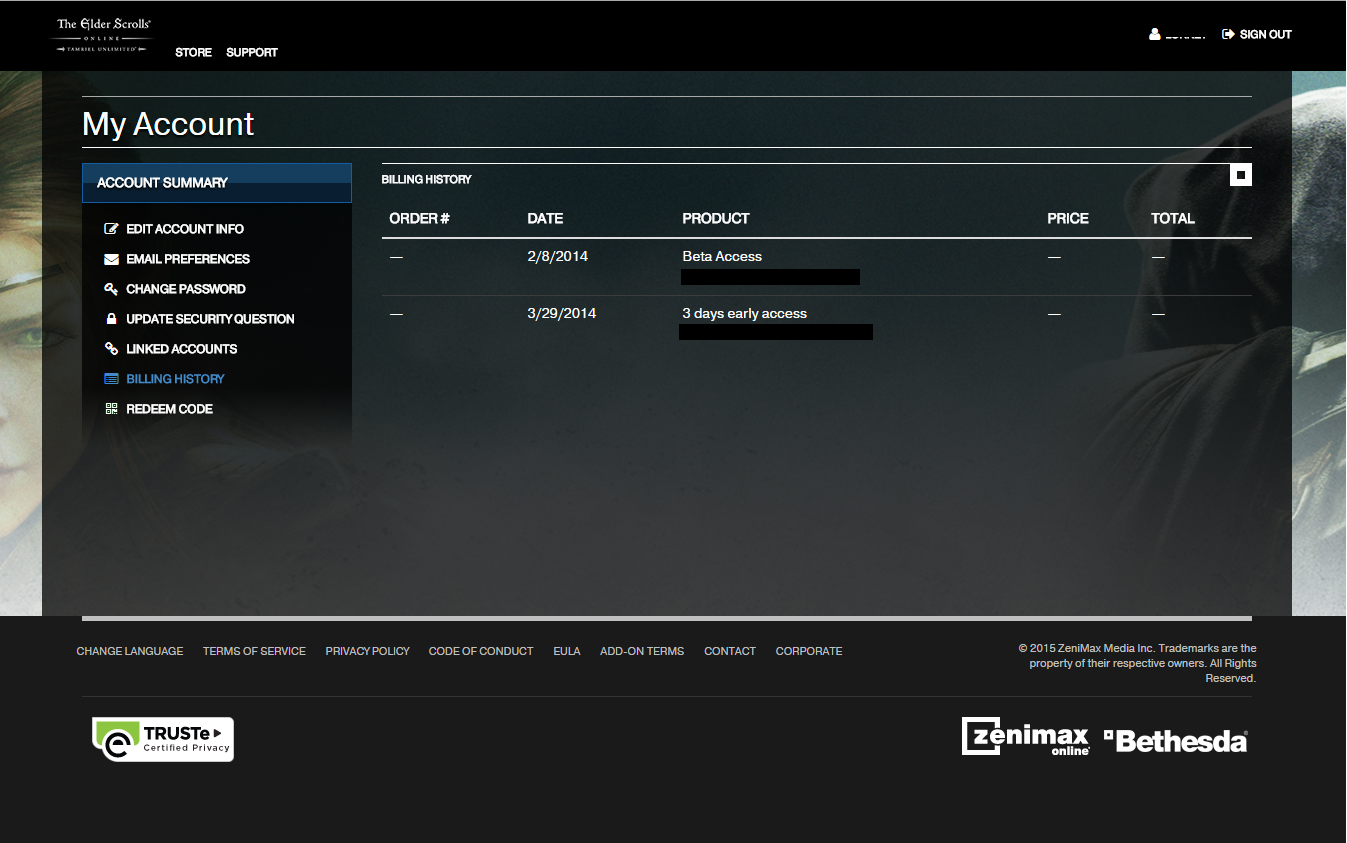Open the Billing History sidebar link

click(x=175, y=379)
